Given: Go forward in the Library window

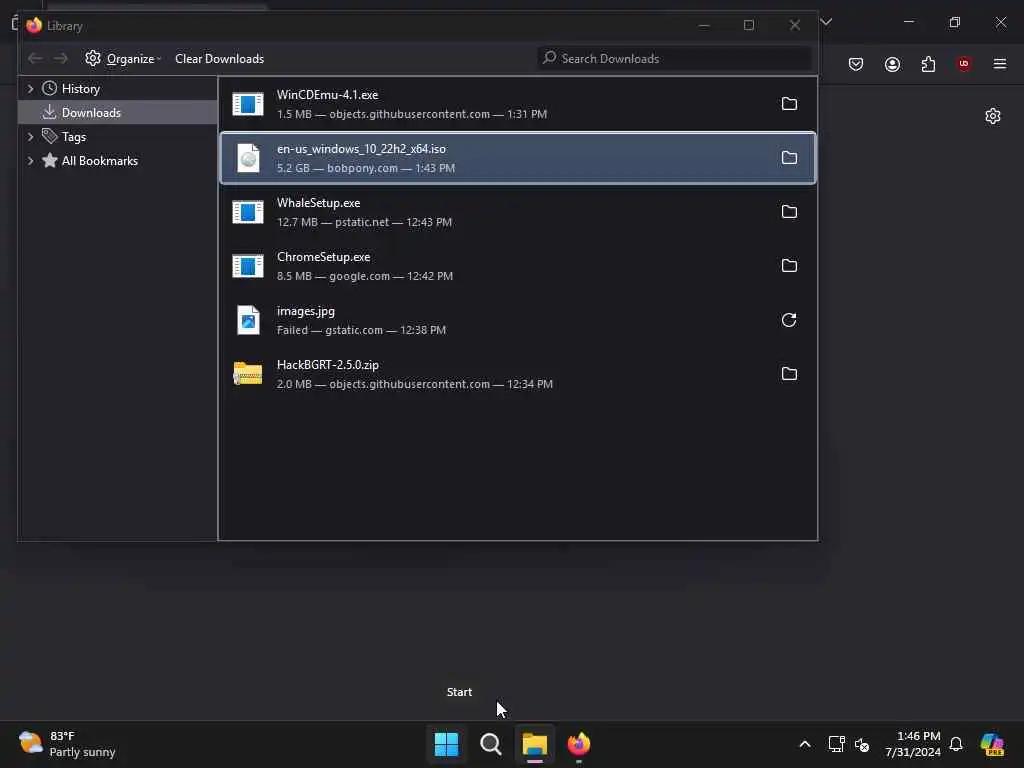Looking at the screenshot, I should pyautogui.click(x=61, y=59).
